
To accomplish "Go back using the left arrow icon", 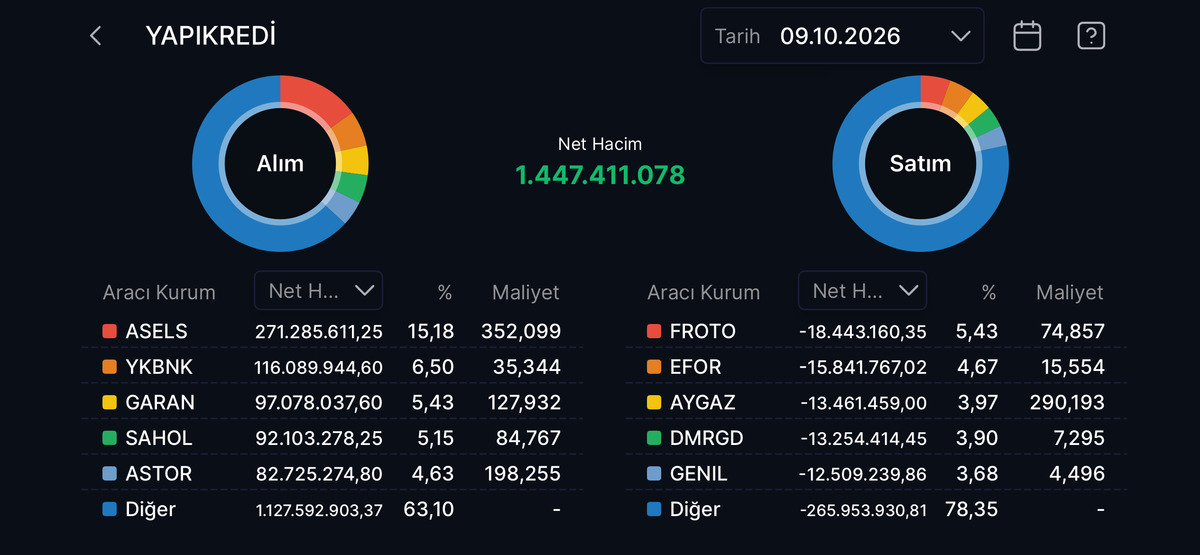I will click(96, 36).
